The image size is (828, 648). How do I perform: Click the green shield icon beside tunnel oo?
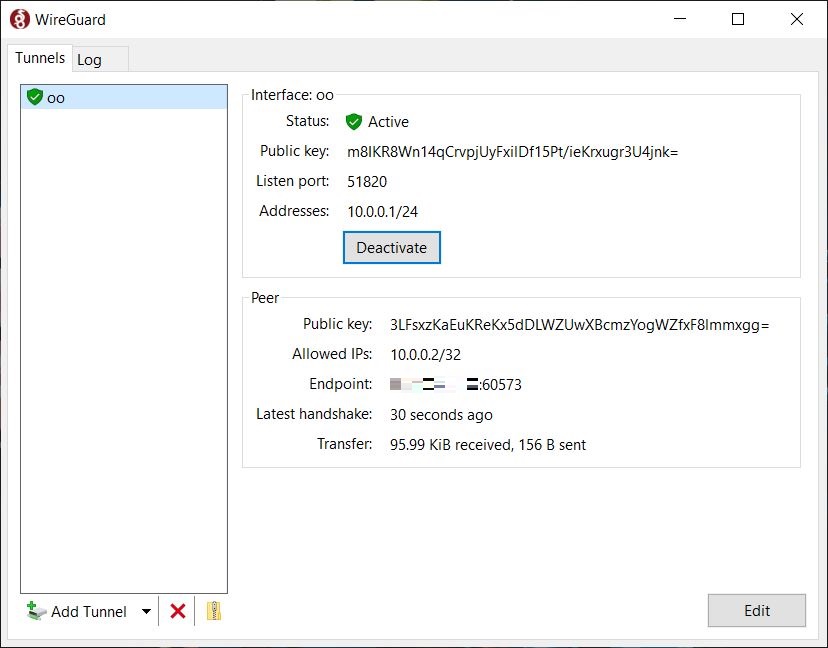pos(35,97)
